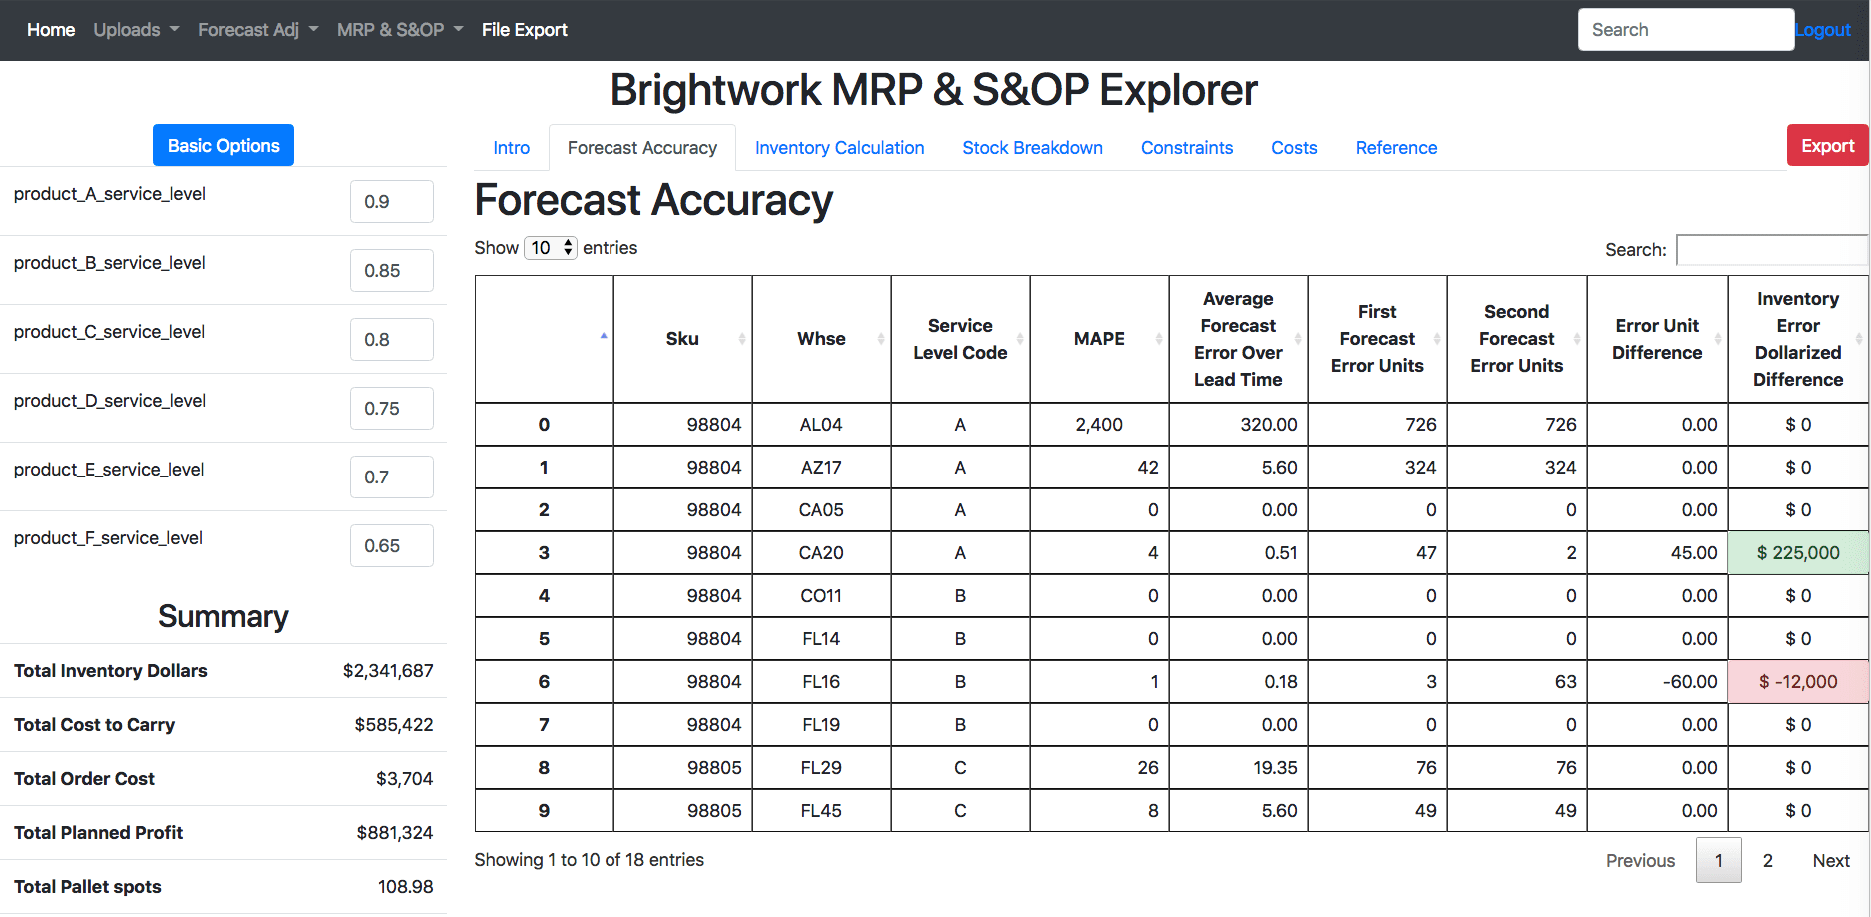This screenshot has width=1871, height=917.
Task: Click the Total Cost to Carry row label
Action: [x=94, y=725]
